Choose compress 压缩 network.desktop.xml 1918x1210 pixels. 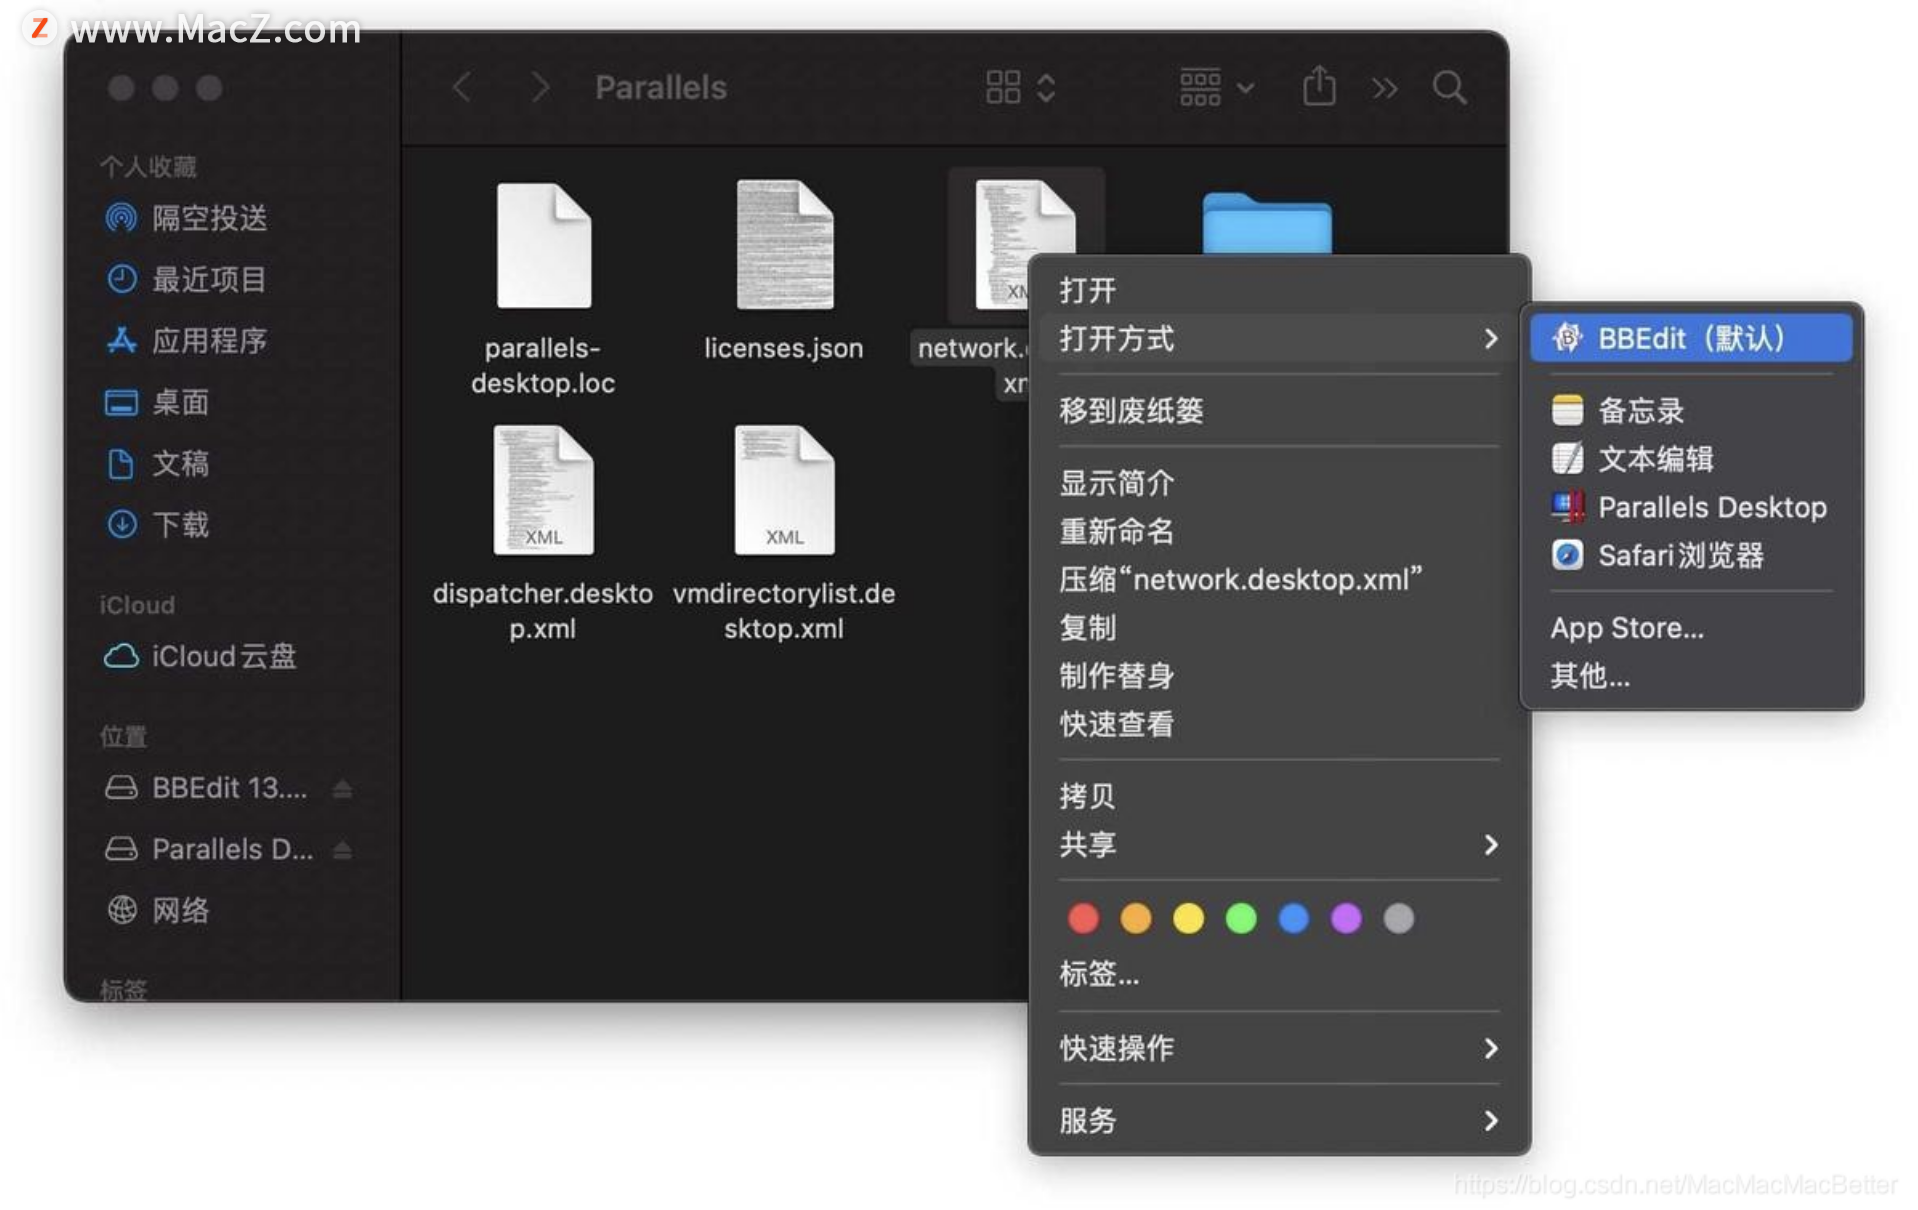coord(1279,579)
